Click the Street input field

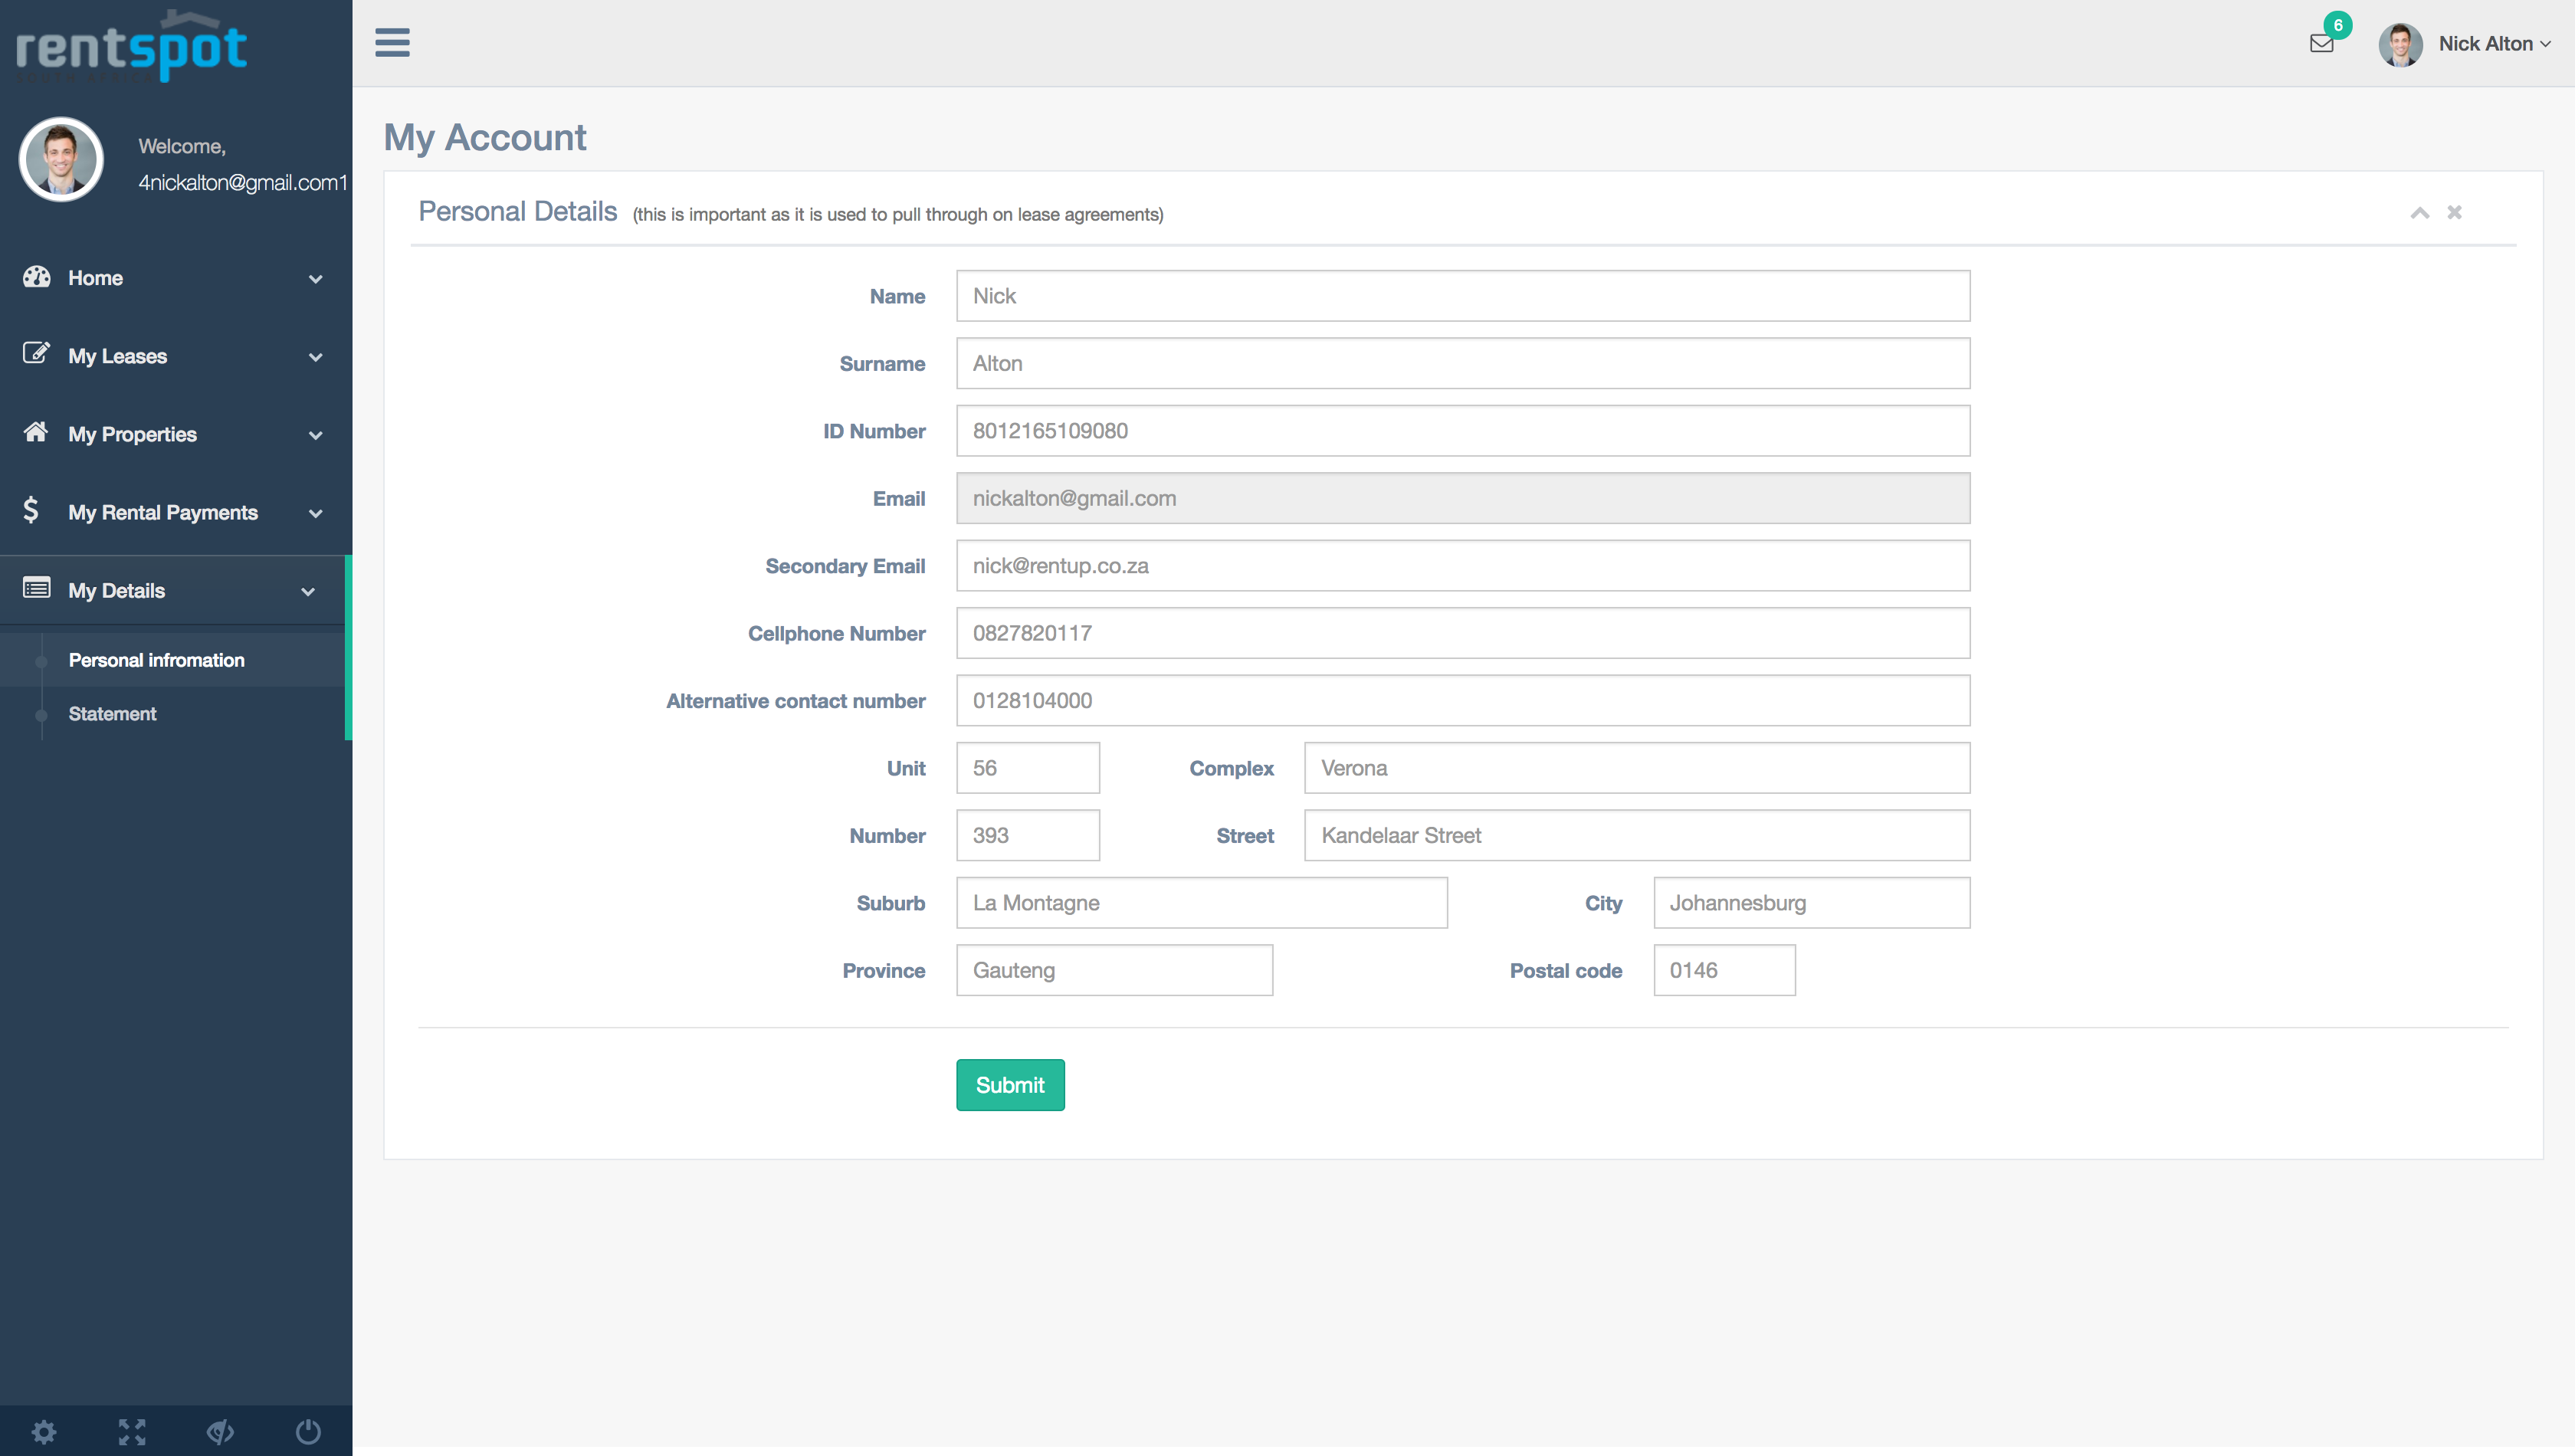1637,835
